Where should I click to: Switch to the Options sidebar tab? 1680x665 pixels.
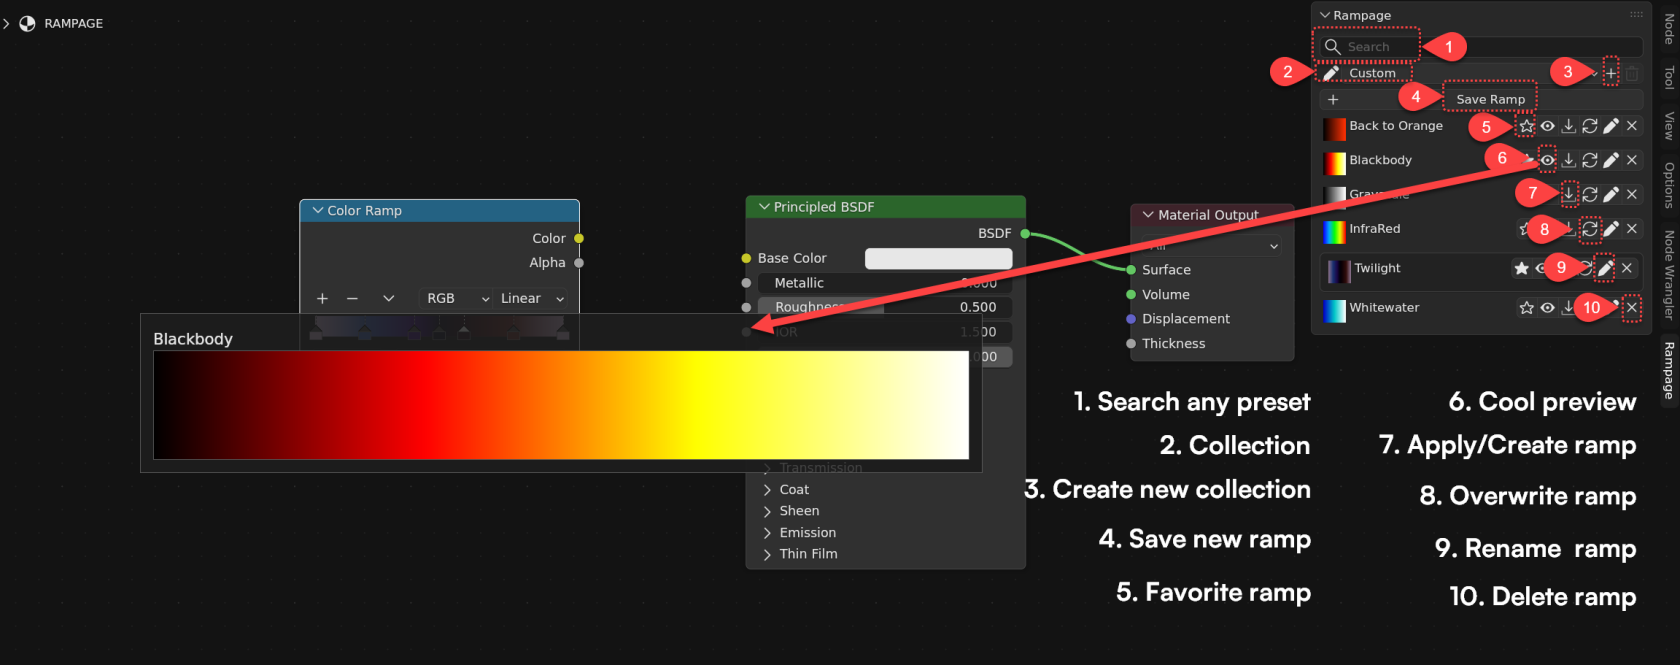click(1668, 185)
